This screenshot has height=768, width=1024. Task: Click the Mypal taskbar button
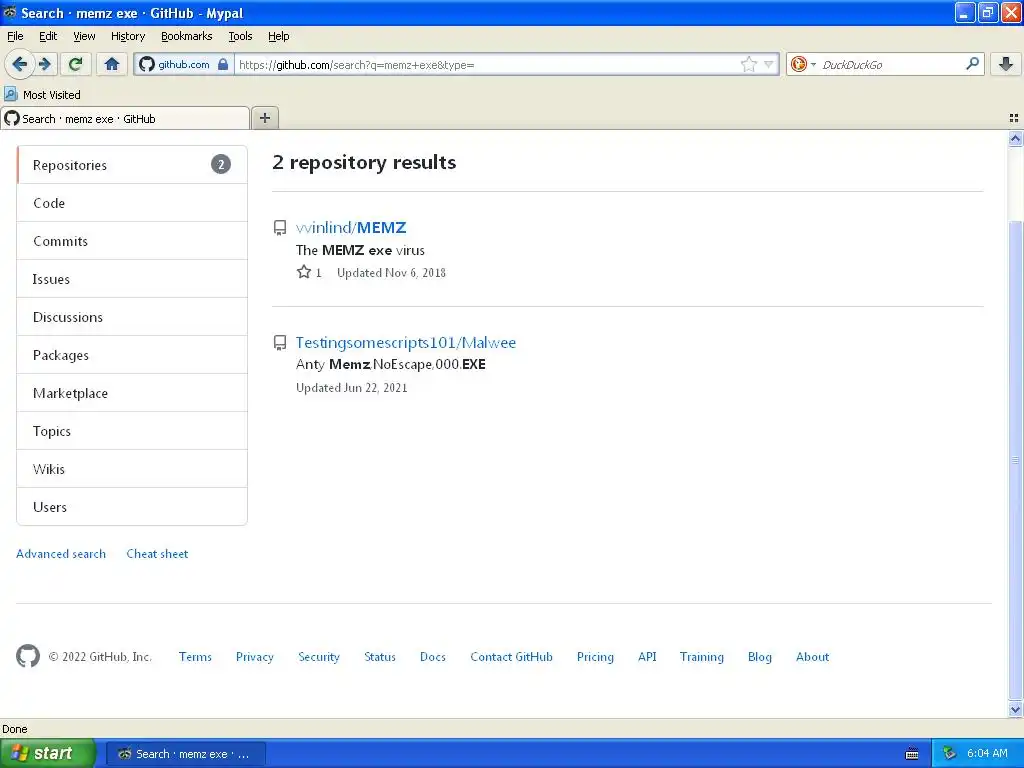click(185, 754)
